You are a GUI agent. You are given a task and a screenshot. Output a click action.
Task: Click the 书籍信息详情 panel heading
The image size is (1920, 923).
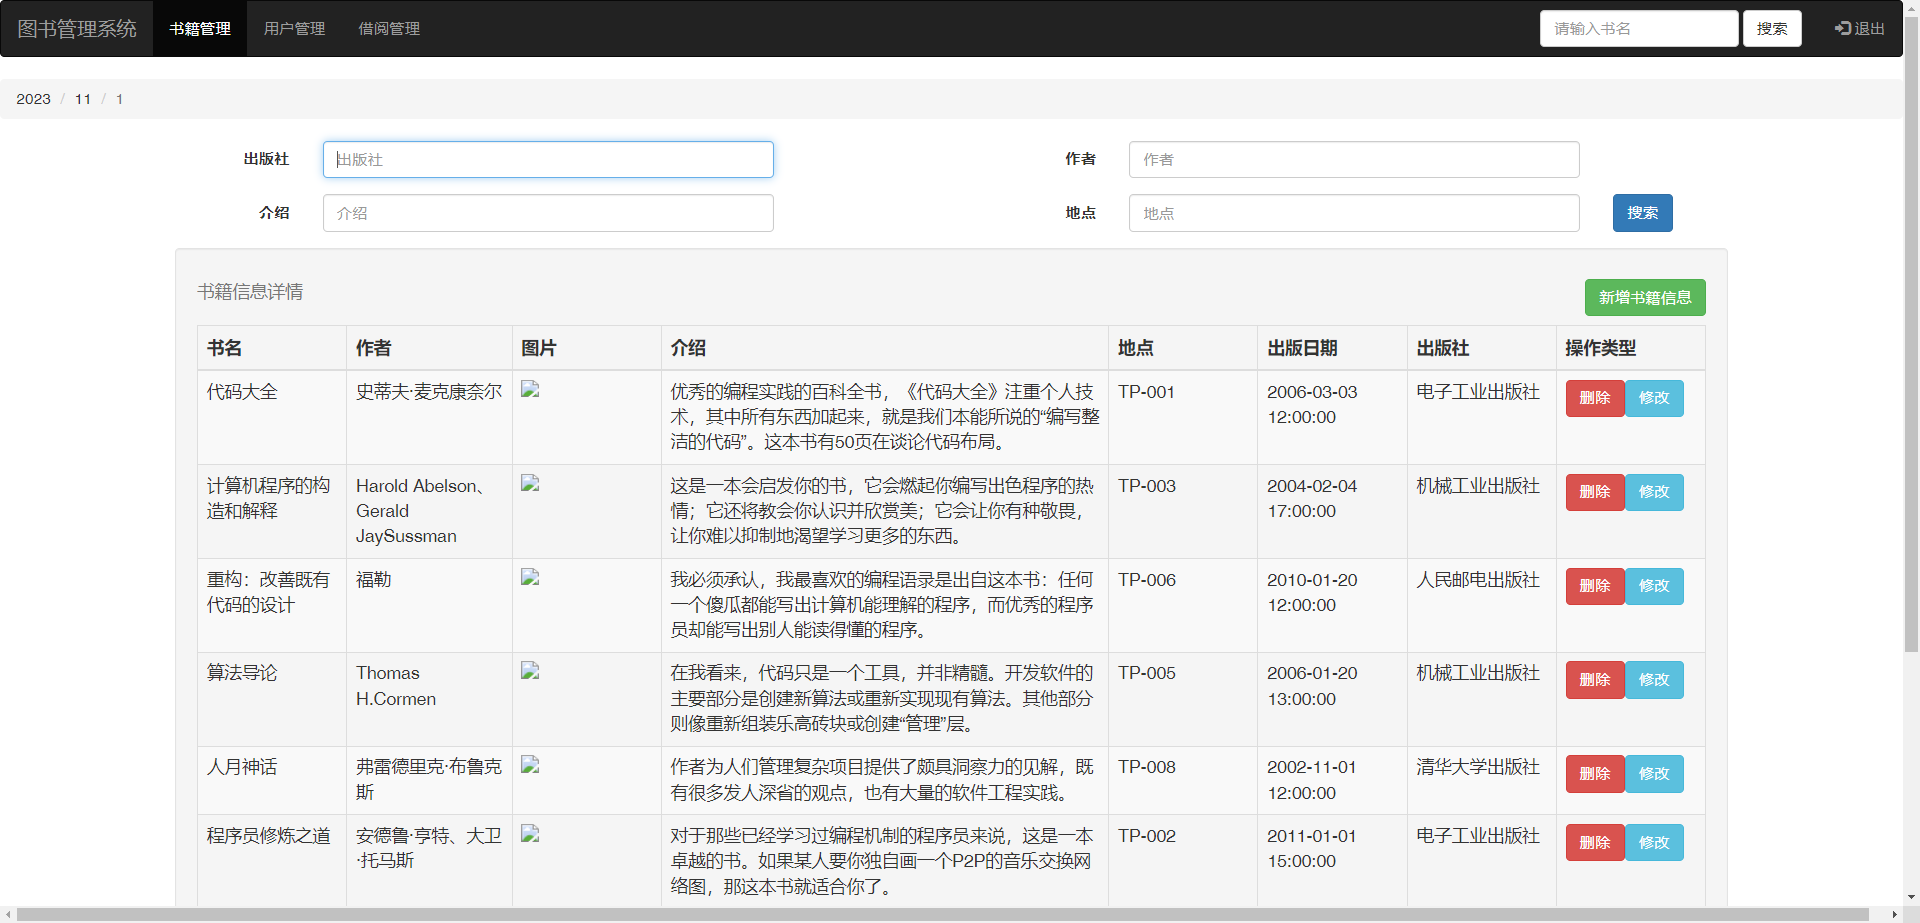[250, 292]
